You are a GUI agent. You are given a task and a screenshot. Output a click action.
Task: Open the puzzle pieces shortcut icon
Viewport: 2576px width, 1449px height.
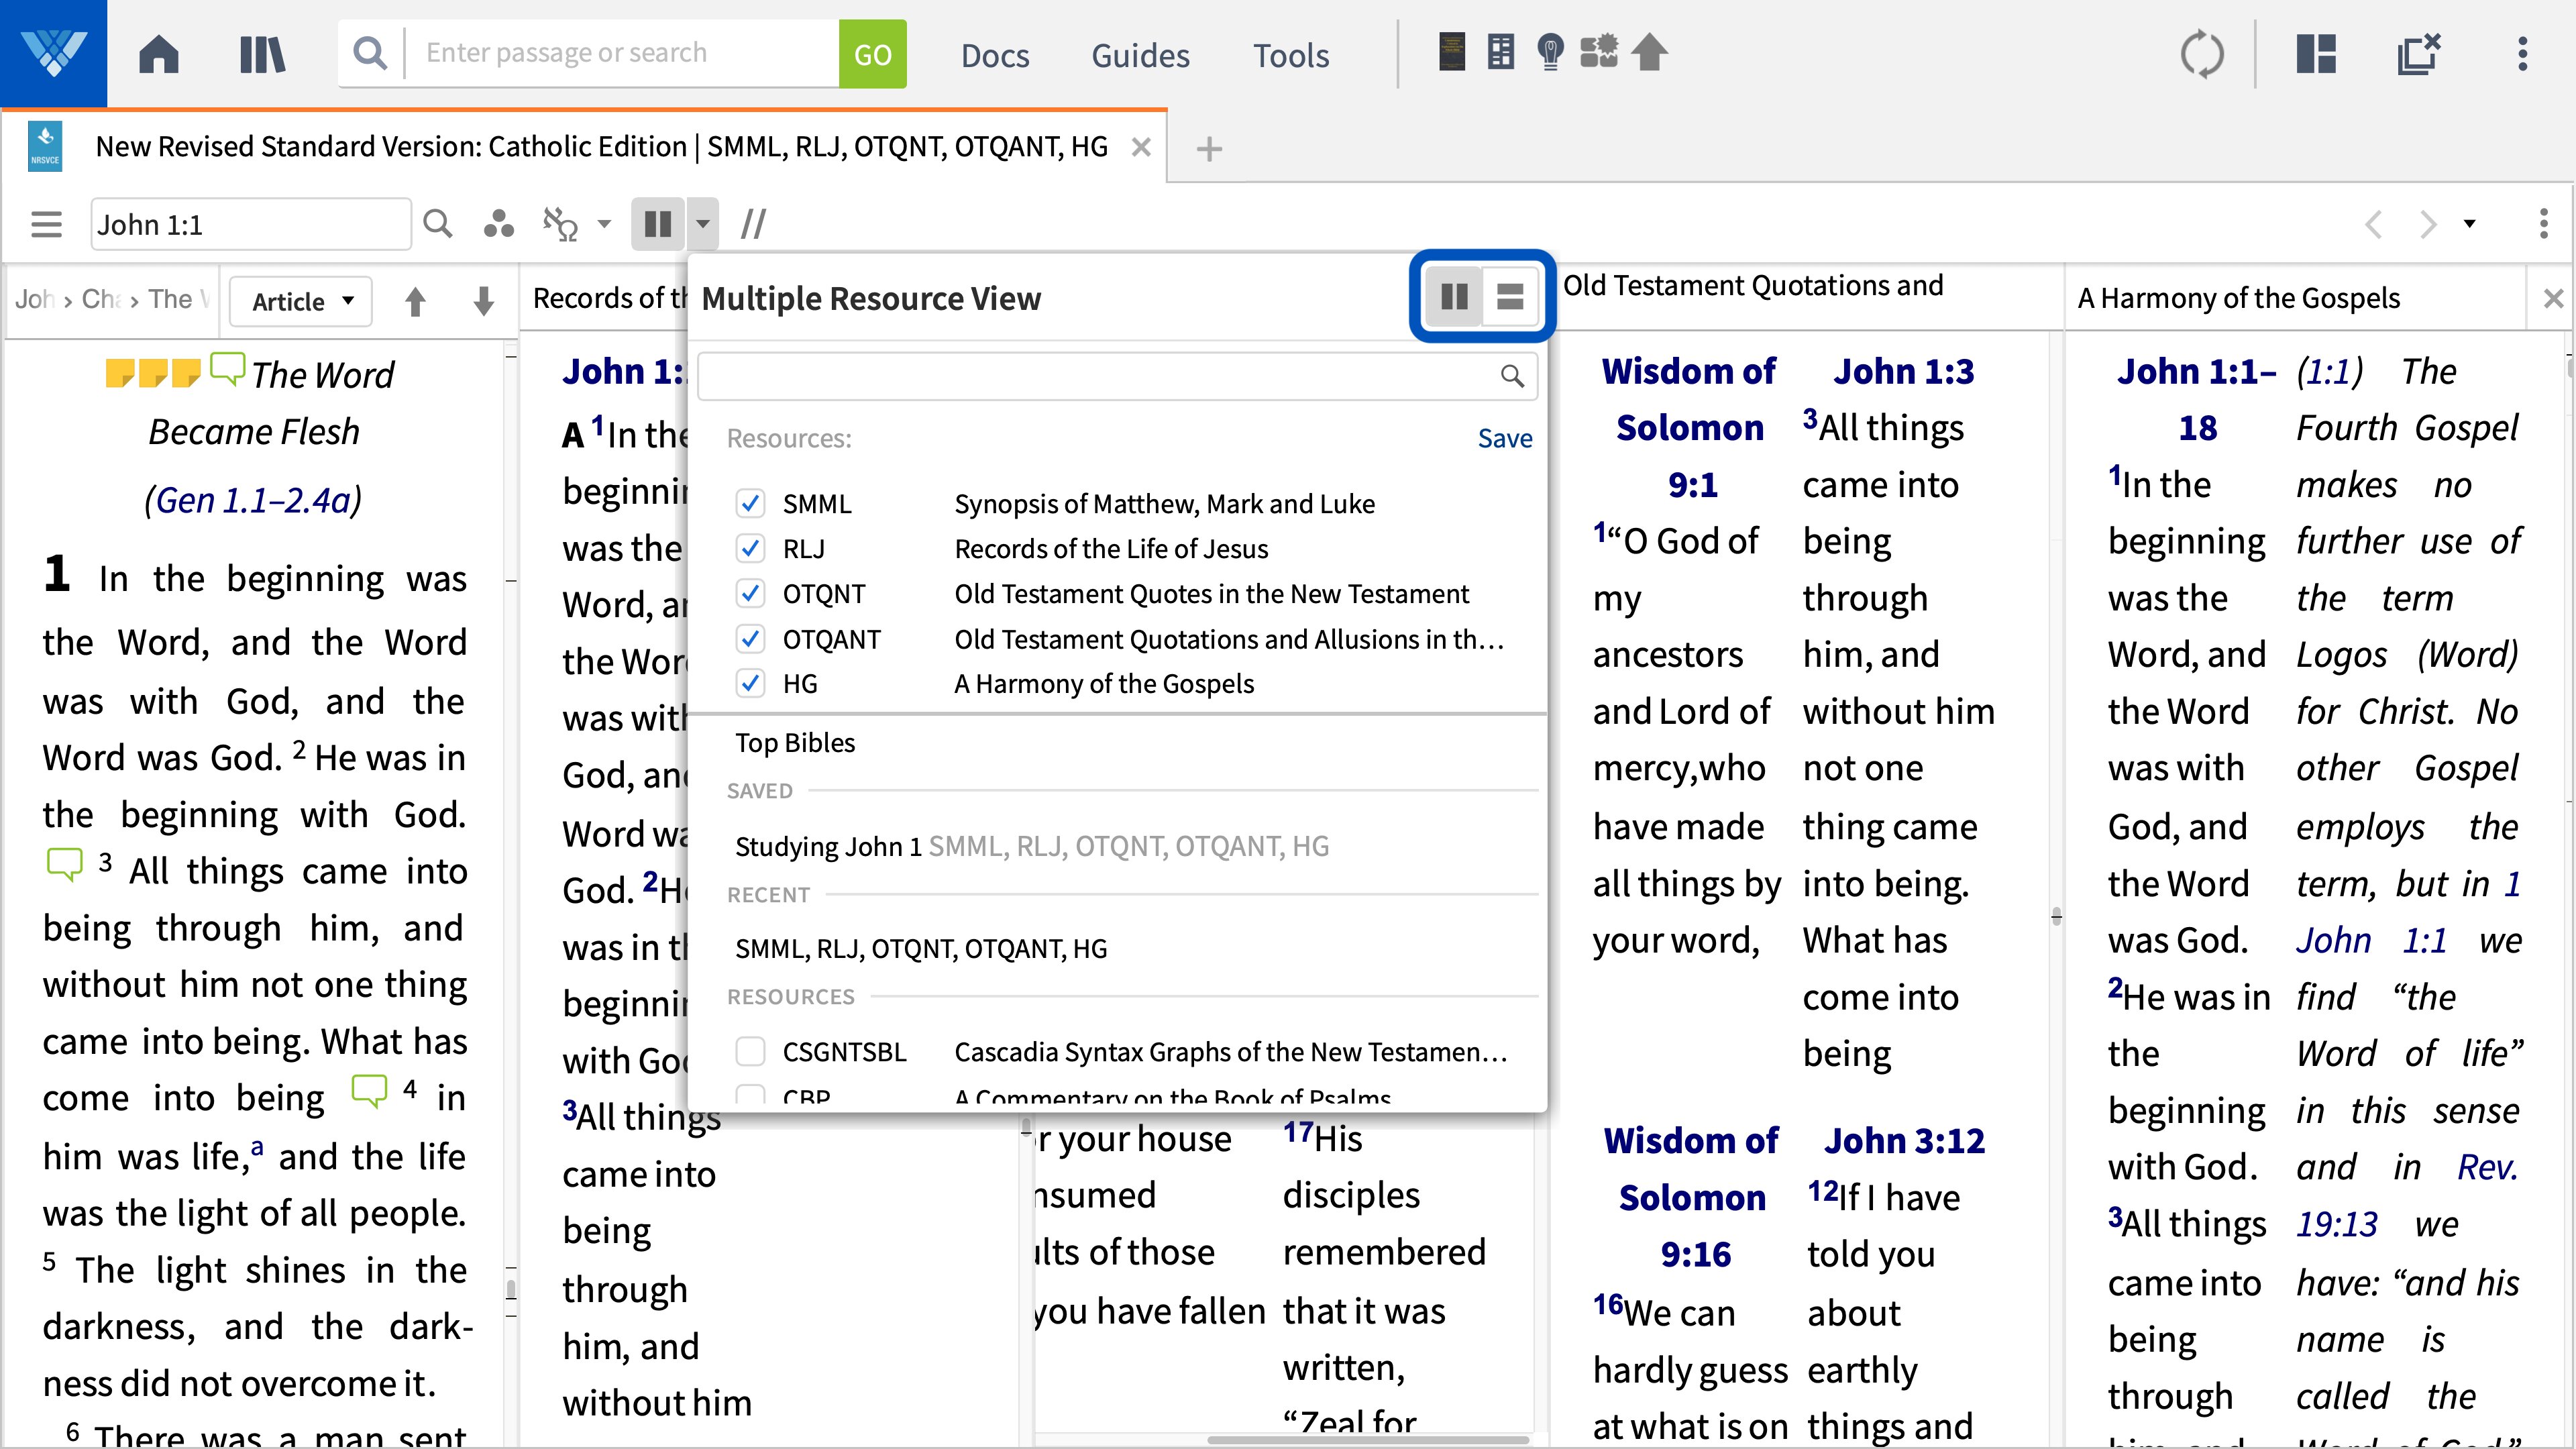click(1599, 51)
